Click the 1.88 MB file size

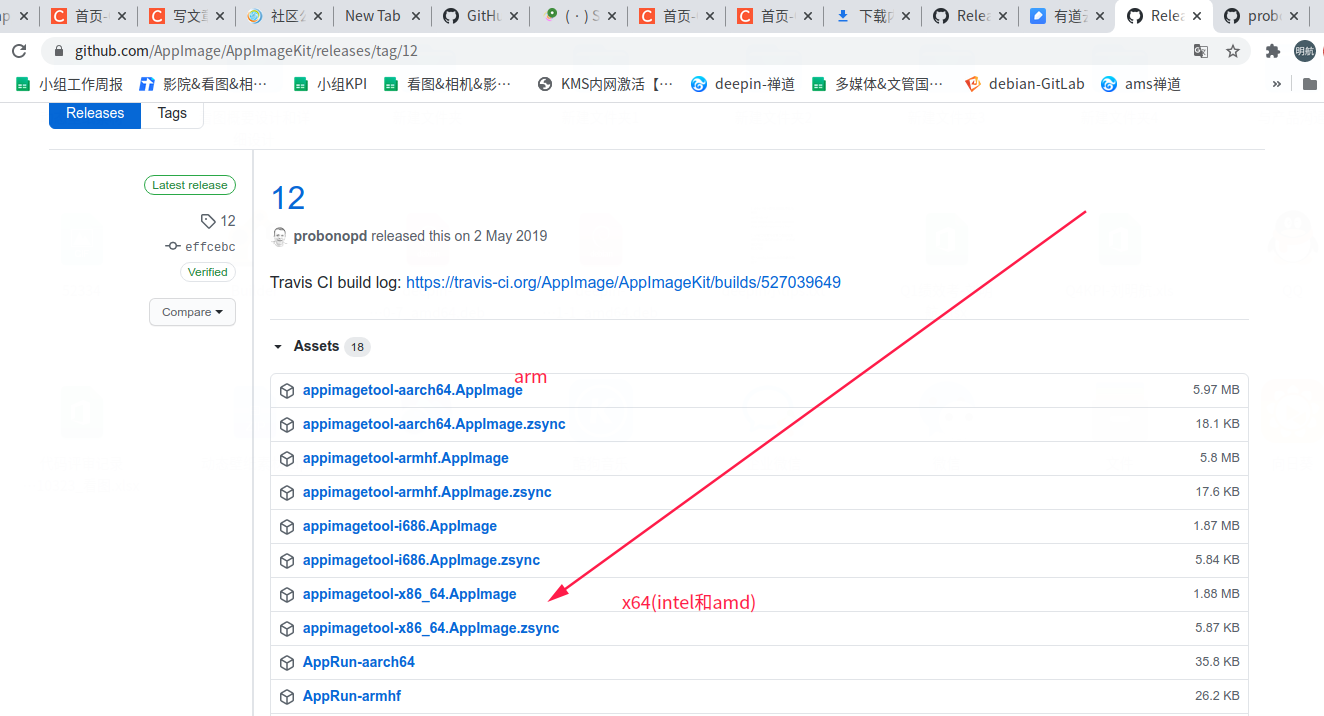coord(1216,594)
